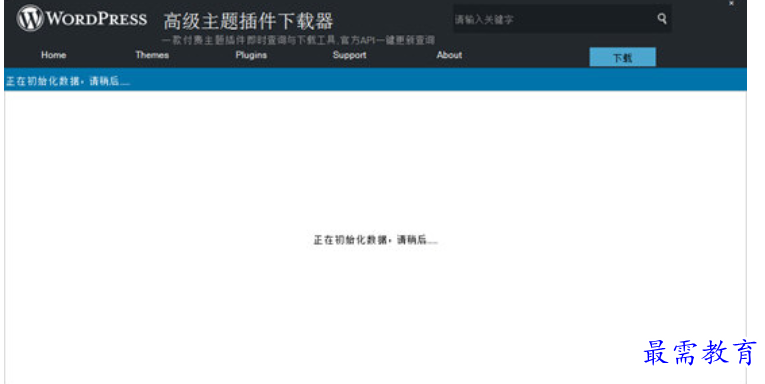Click the centered loading message 正在初始化数据
Screen dimensions: 765x384
[x=375, y=240]
